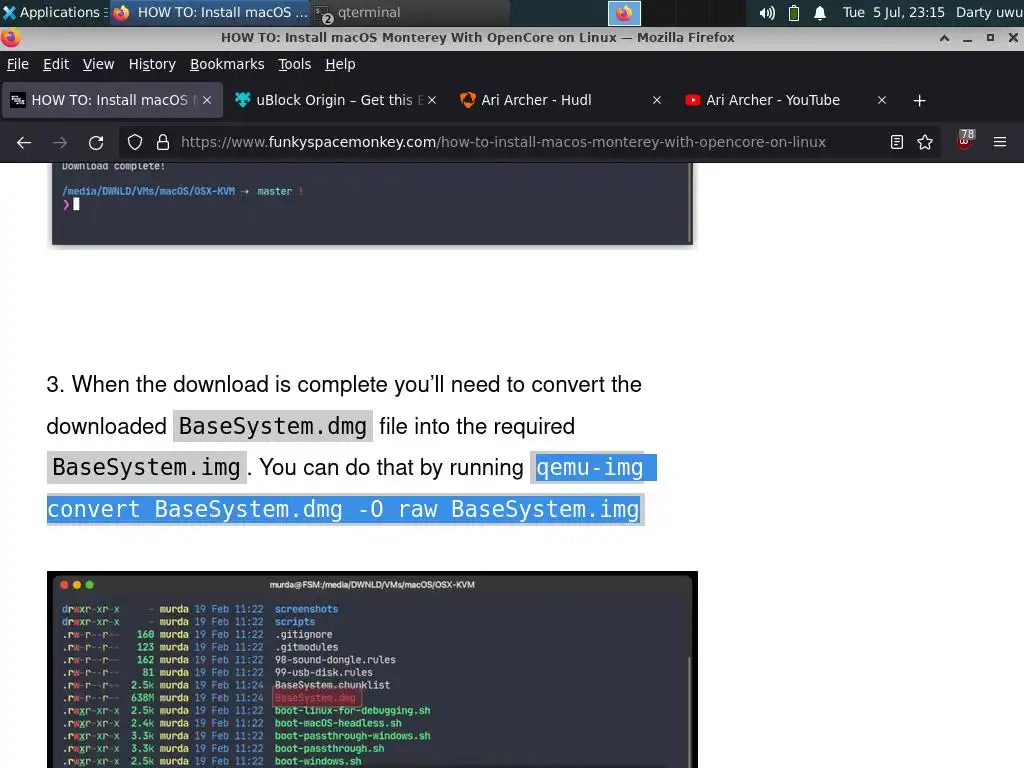Check battery status in system tray
The image size is (1024, 768).
tap(793, 12)
